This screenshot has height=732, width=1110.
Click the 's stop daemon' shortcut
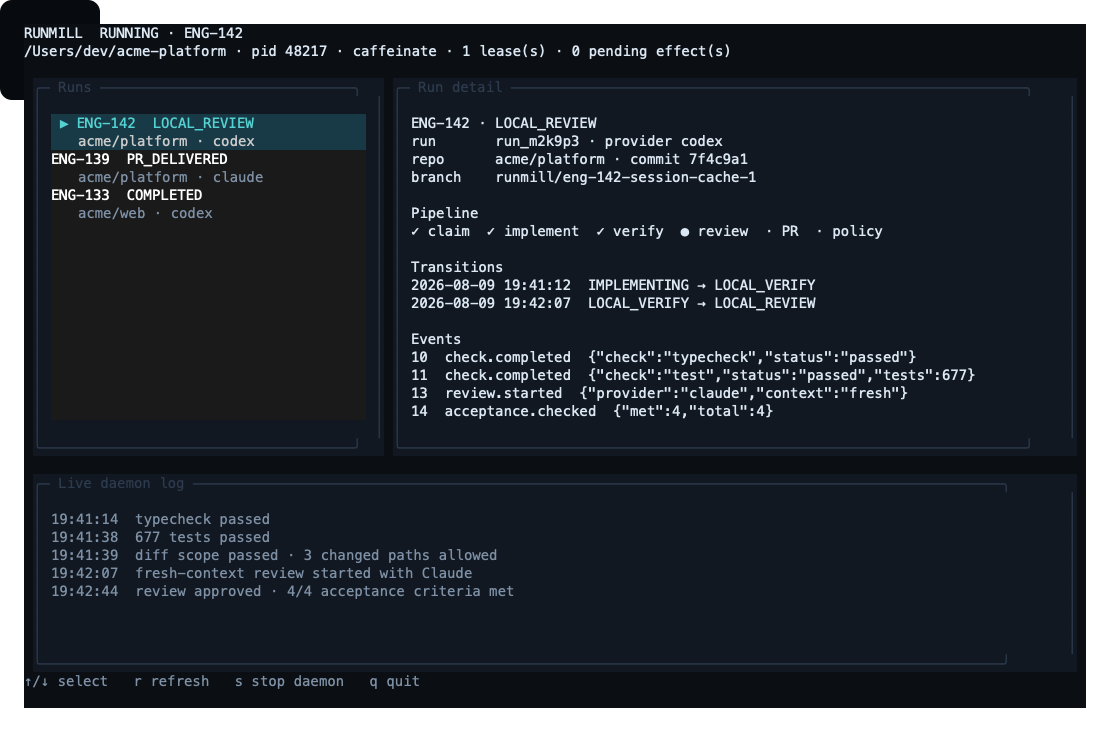[x=289, y=681]
